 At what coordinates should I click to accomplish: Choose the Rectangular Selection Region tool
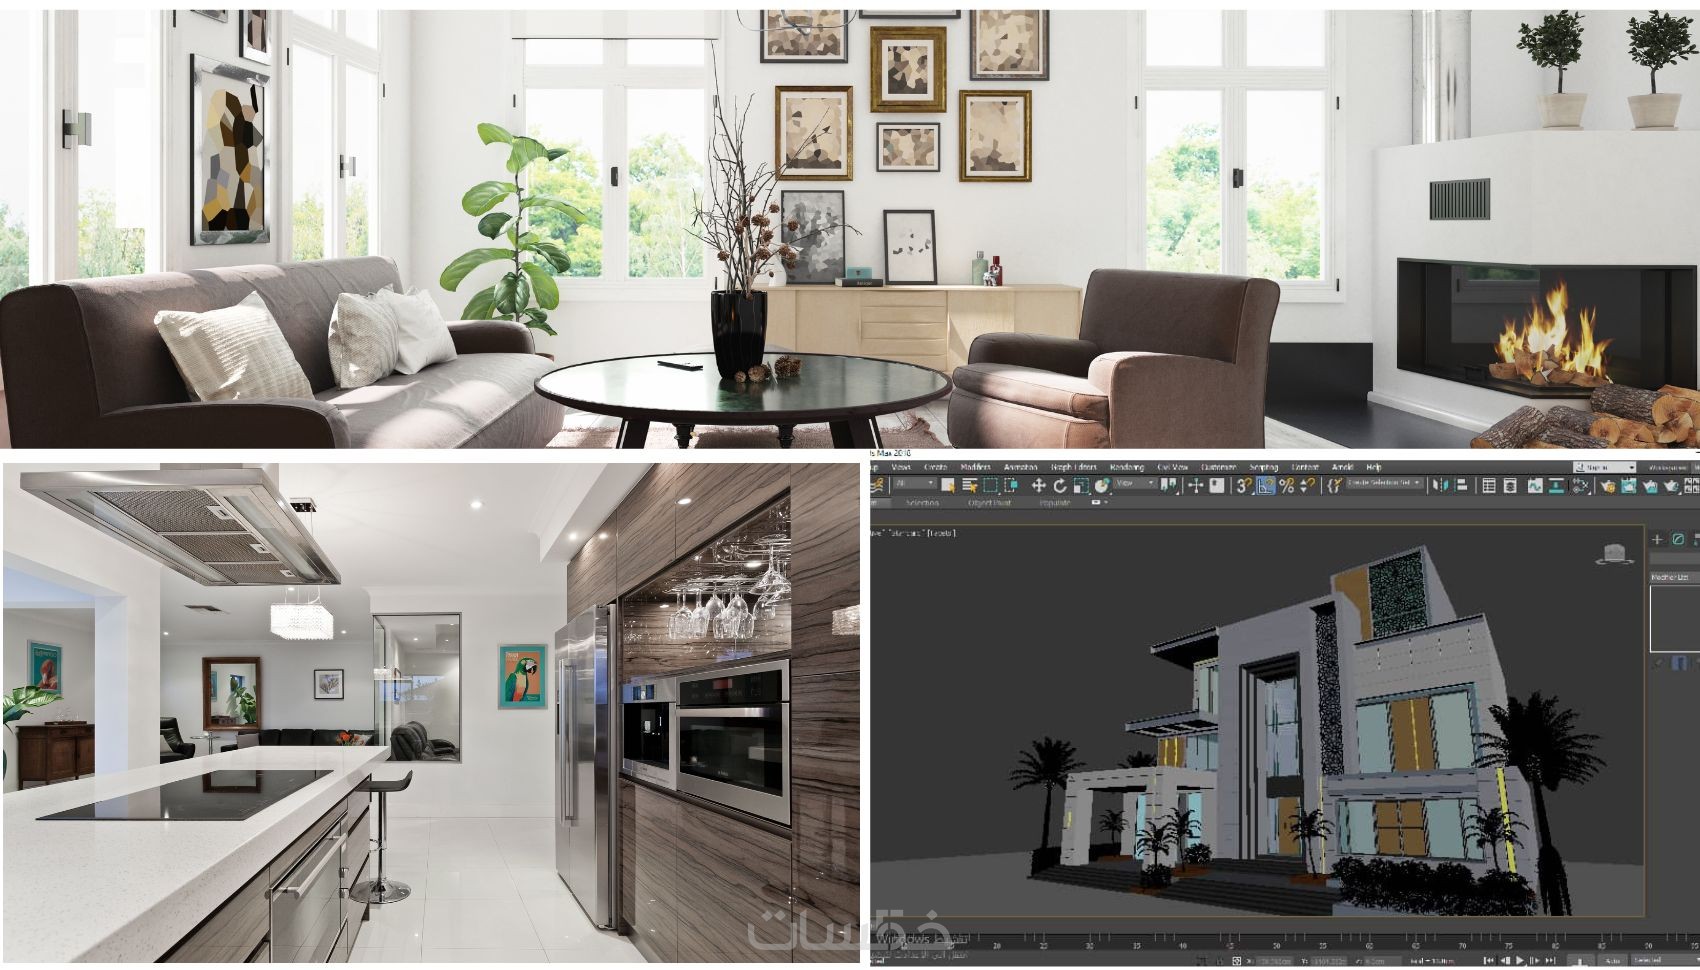pos(990,485)
